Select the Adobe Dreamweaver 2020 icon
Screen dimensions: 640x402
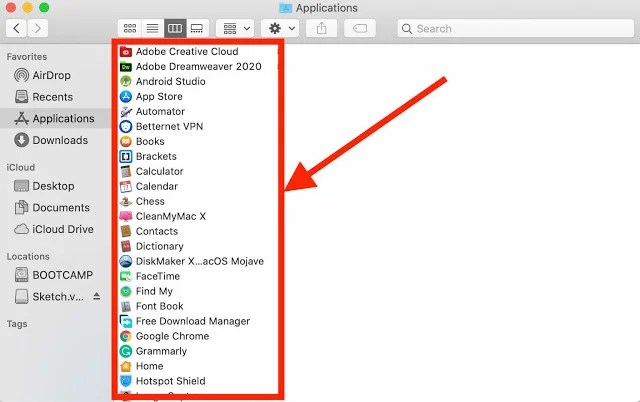point(126,67)
